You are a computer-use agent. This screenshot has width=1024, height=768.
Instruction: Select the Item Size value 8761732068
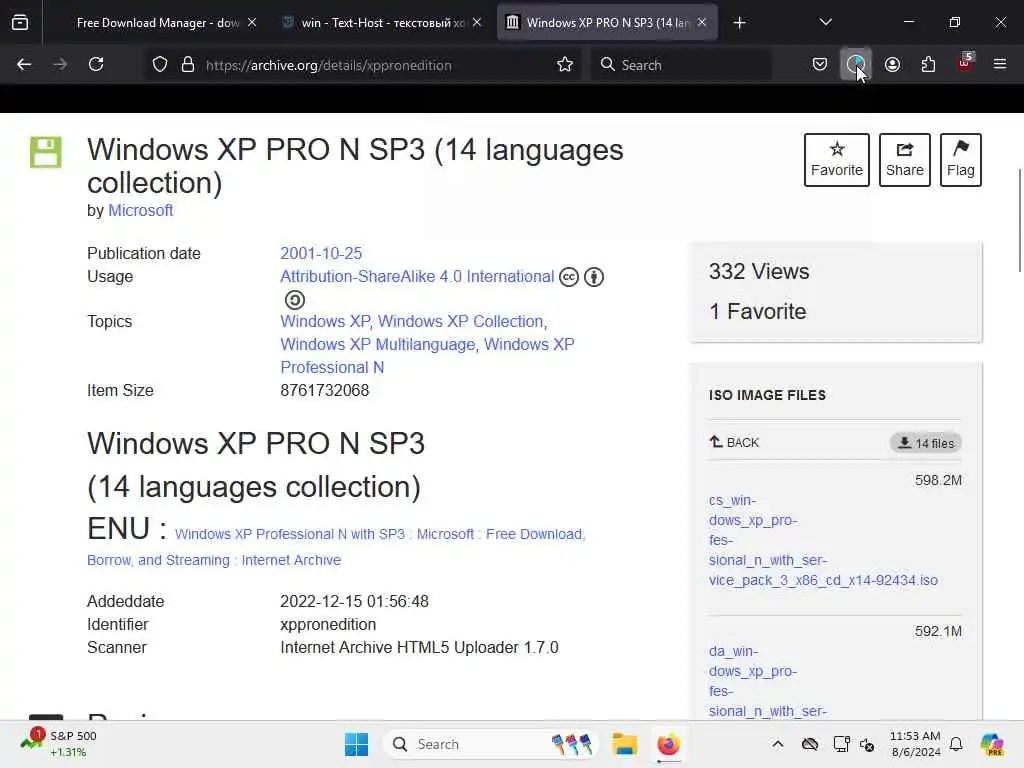coord(325,391)
